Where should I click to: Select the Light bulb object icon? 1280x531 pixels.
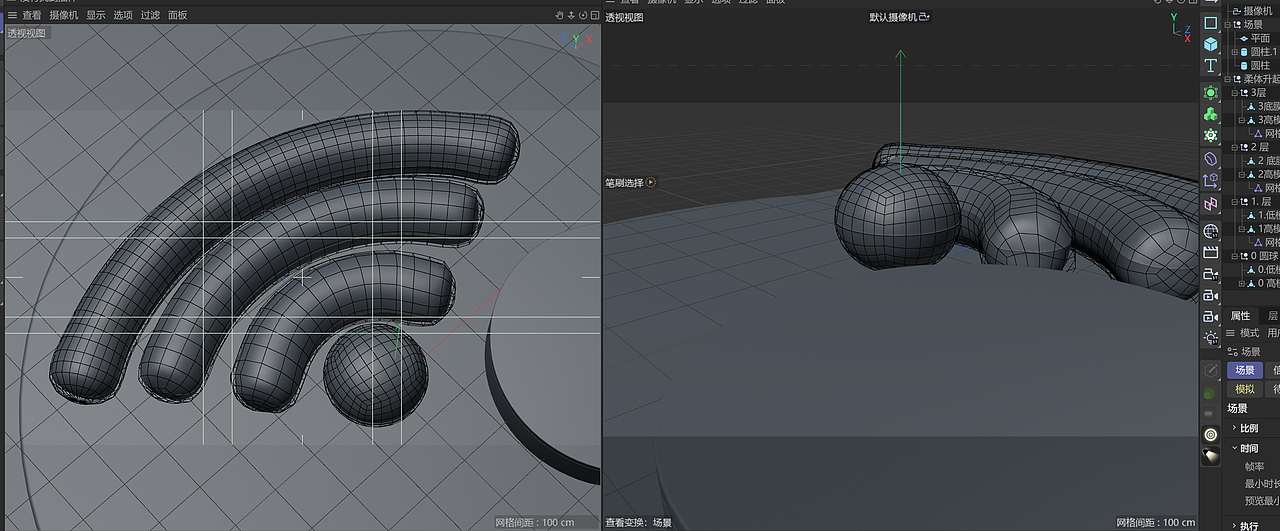tap(1211, 338)
